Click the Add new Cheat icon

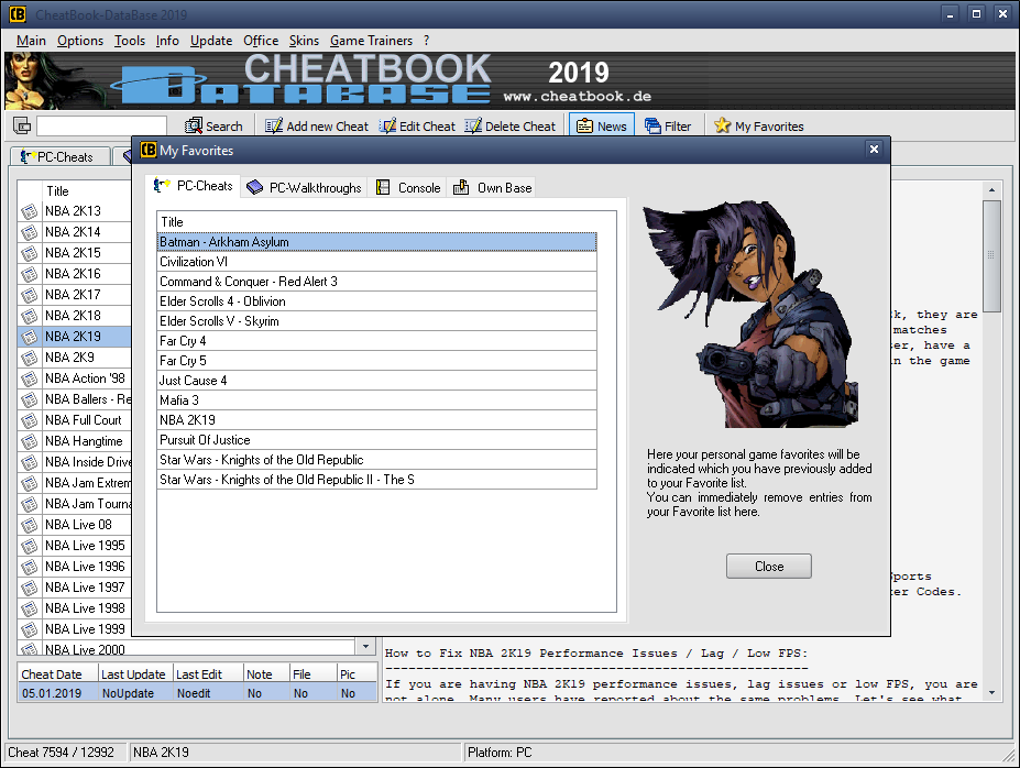[x=274, y=126]
